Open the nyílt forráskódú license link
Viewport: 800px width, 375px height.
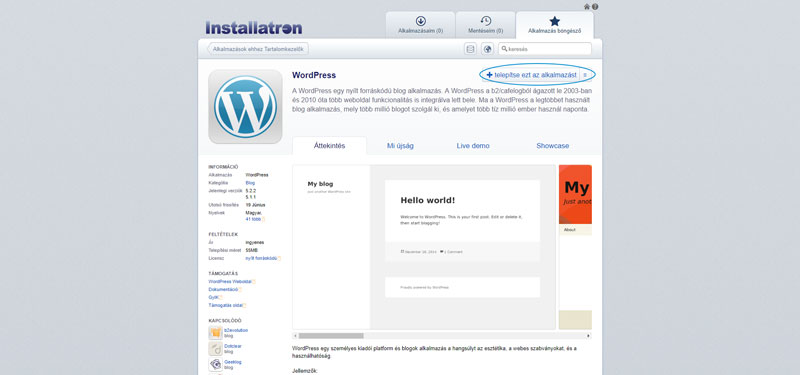click(x=261, y=258)
